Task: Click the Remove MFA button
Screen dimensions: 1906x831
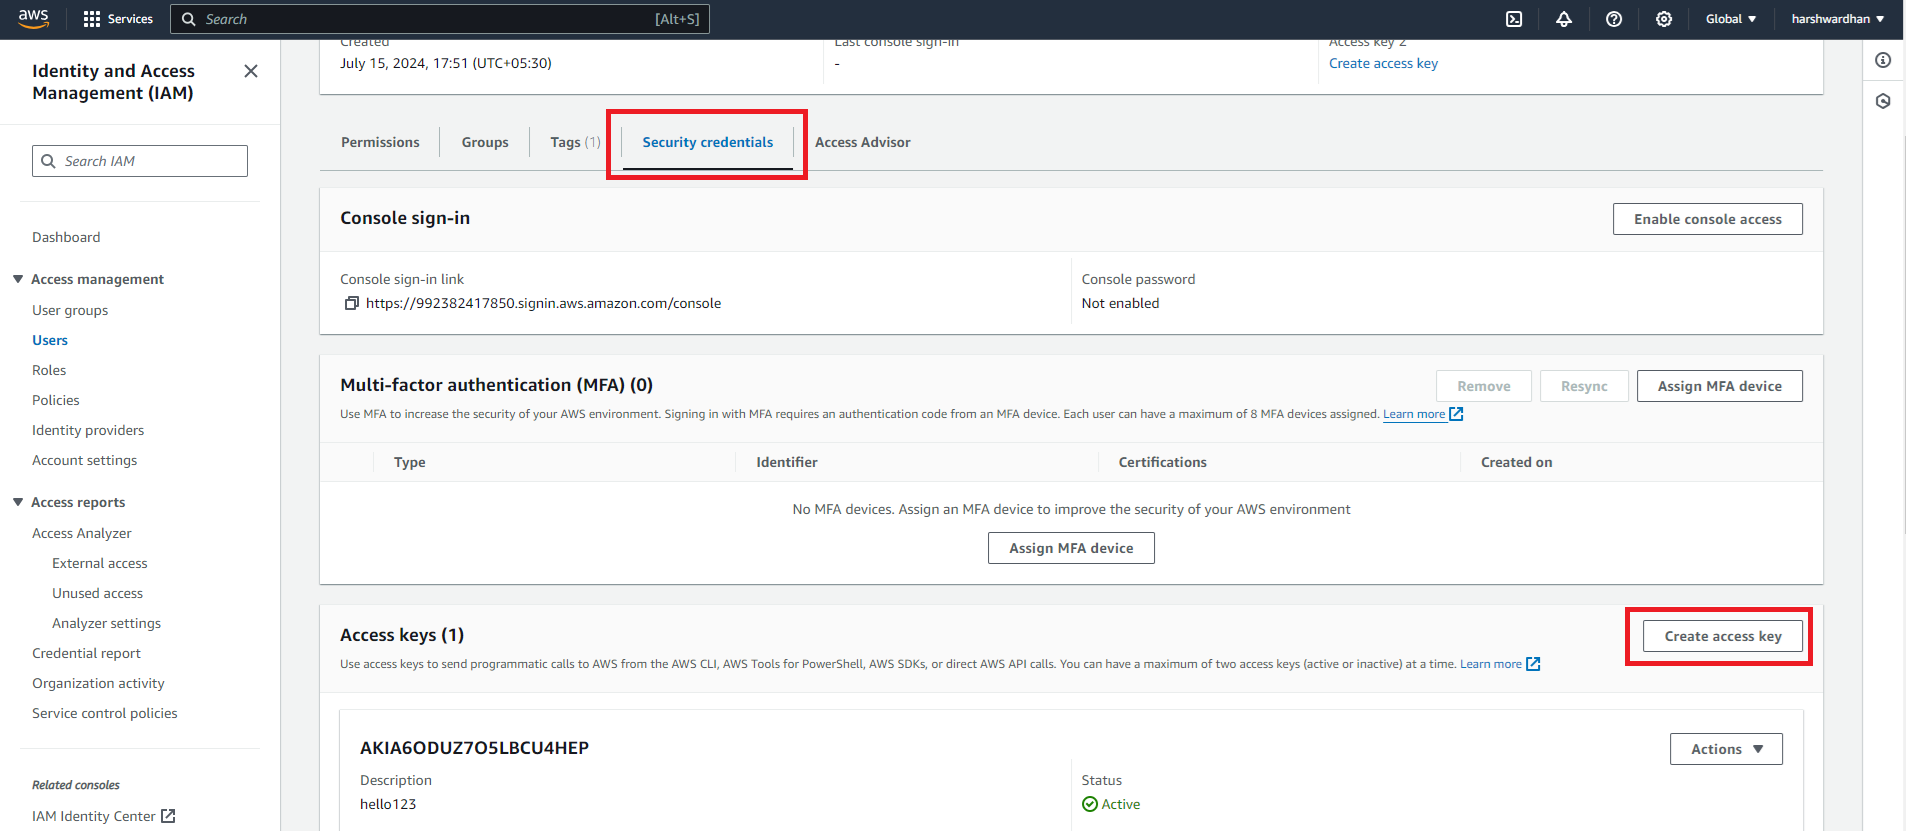Action: click(1484, 386)
